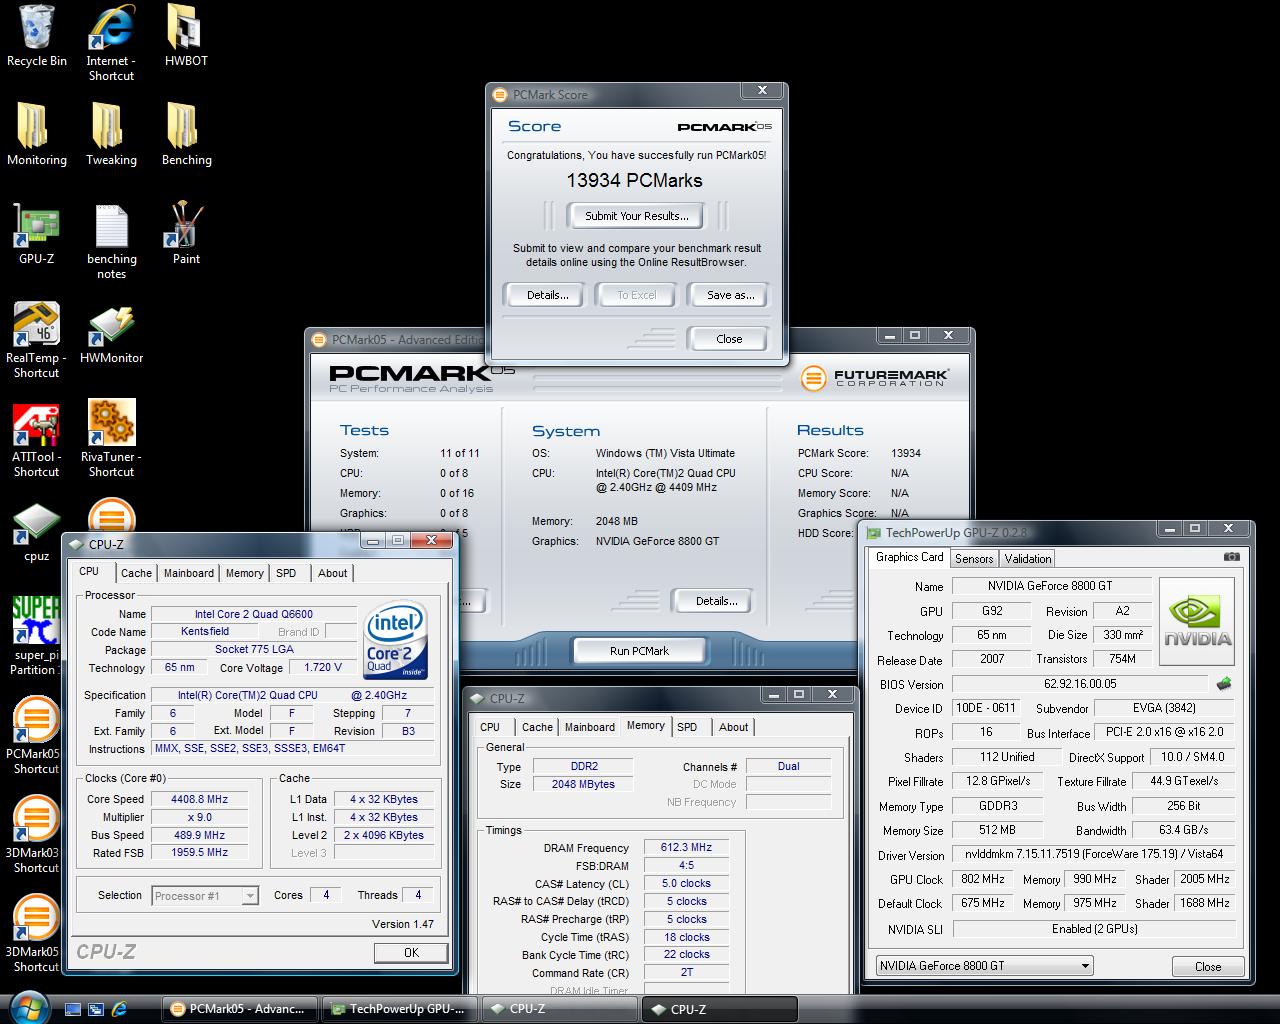Click Submit Your Results button
This screenshot has width=1280, height=1024.
point(637,216)
